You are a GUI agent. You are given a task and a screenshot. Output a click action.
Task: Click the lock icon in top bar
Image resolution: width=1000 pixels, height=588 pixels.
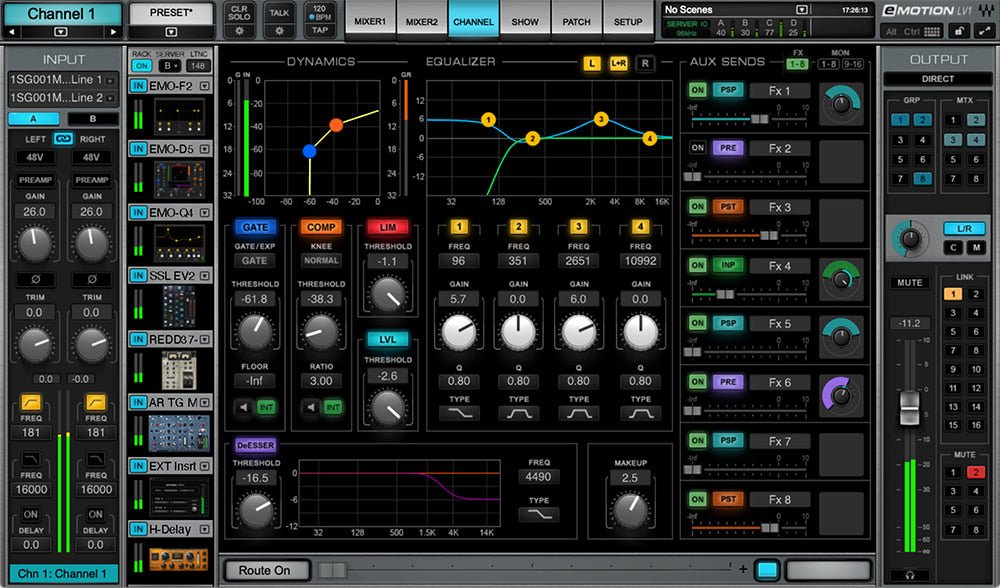958,31
